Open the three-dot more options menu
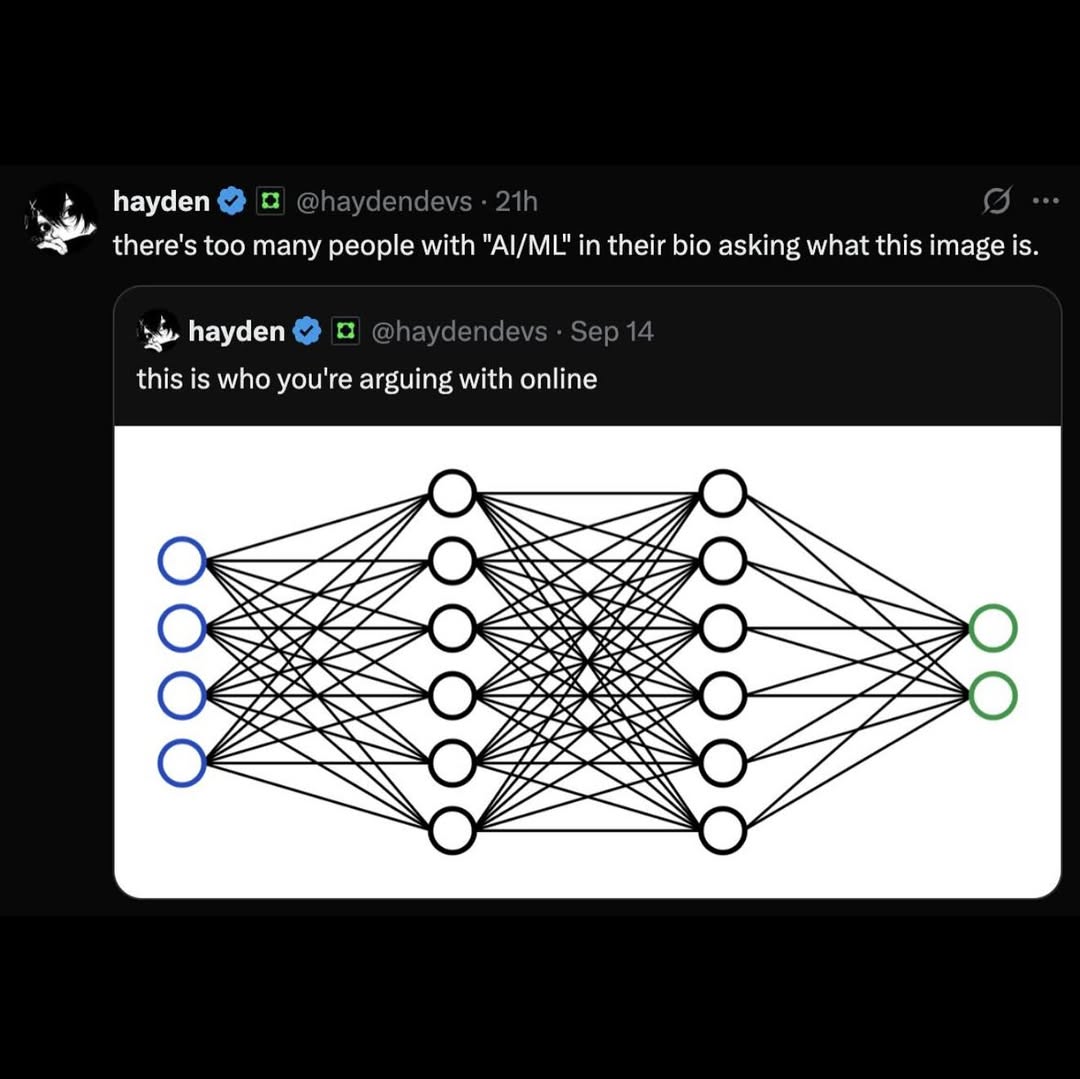Screen dimensions: 1080x1079 point(1044,201)
